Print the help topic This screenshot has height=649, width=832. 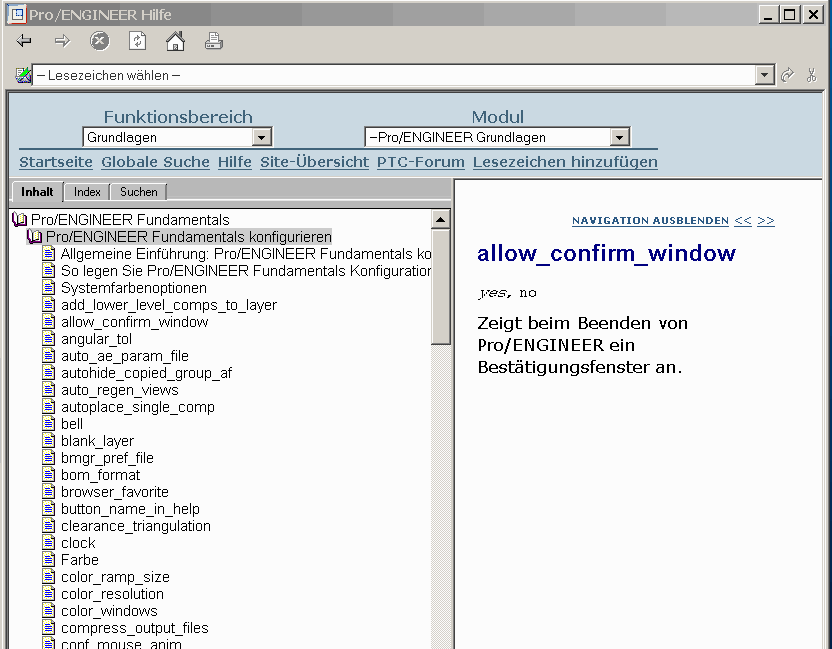[213, 41]
